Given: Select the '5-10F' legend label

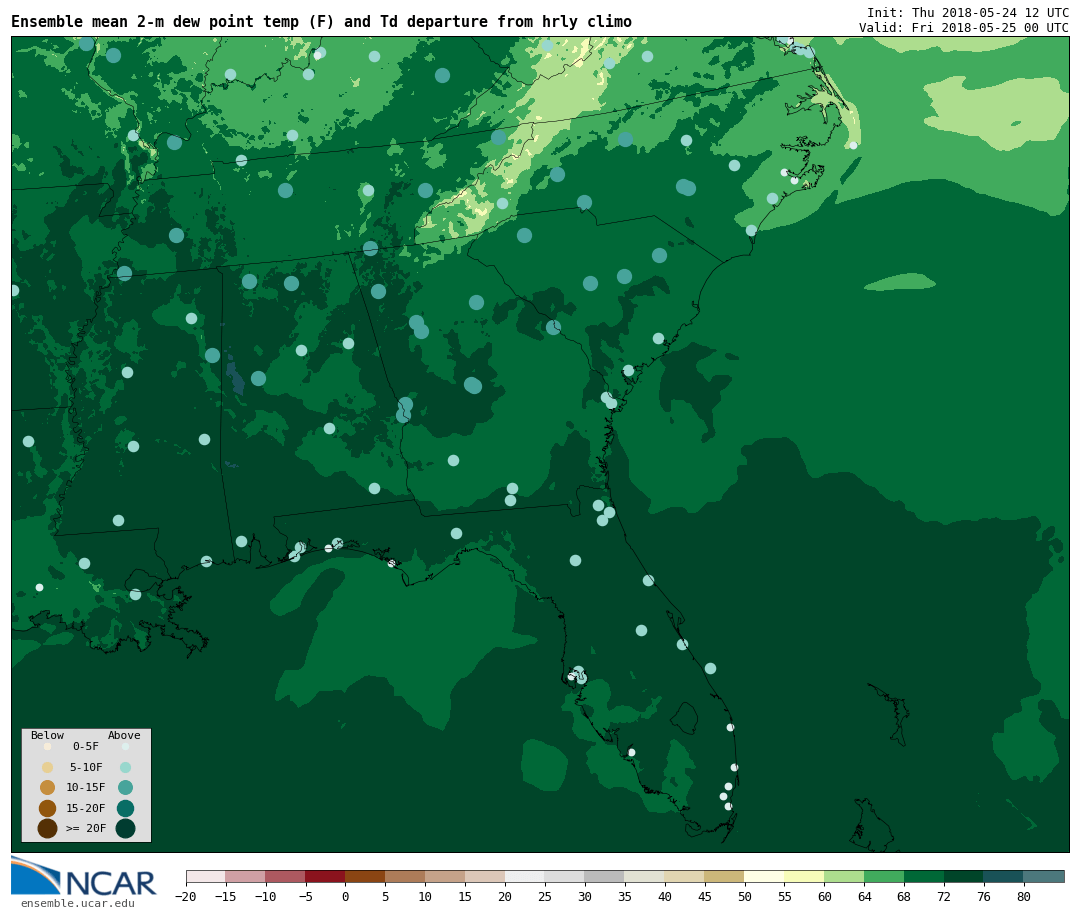Looking at the screenshot, I should (86, 767).
